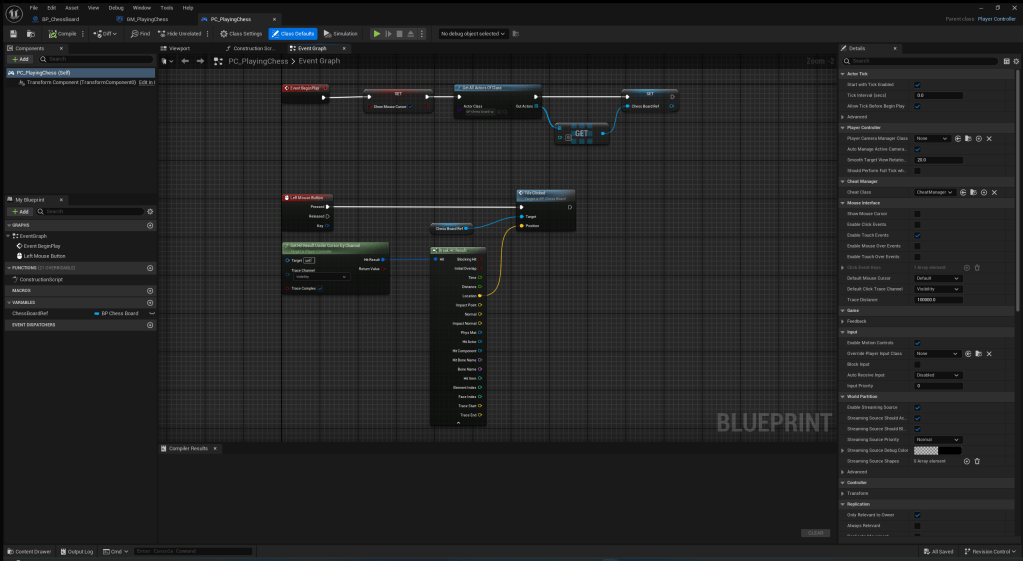Click the Class Defaults button
The image size is (1023, 561).
[x=293, y=34]
